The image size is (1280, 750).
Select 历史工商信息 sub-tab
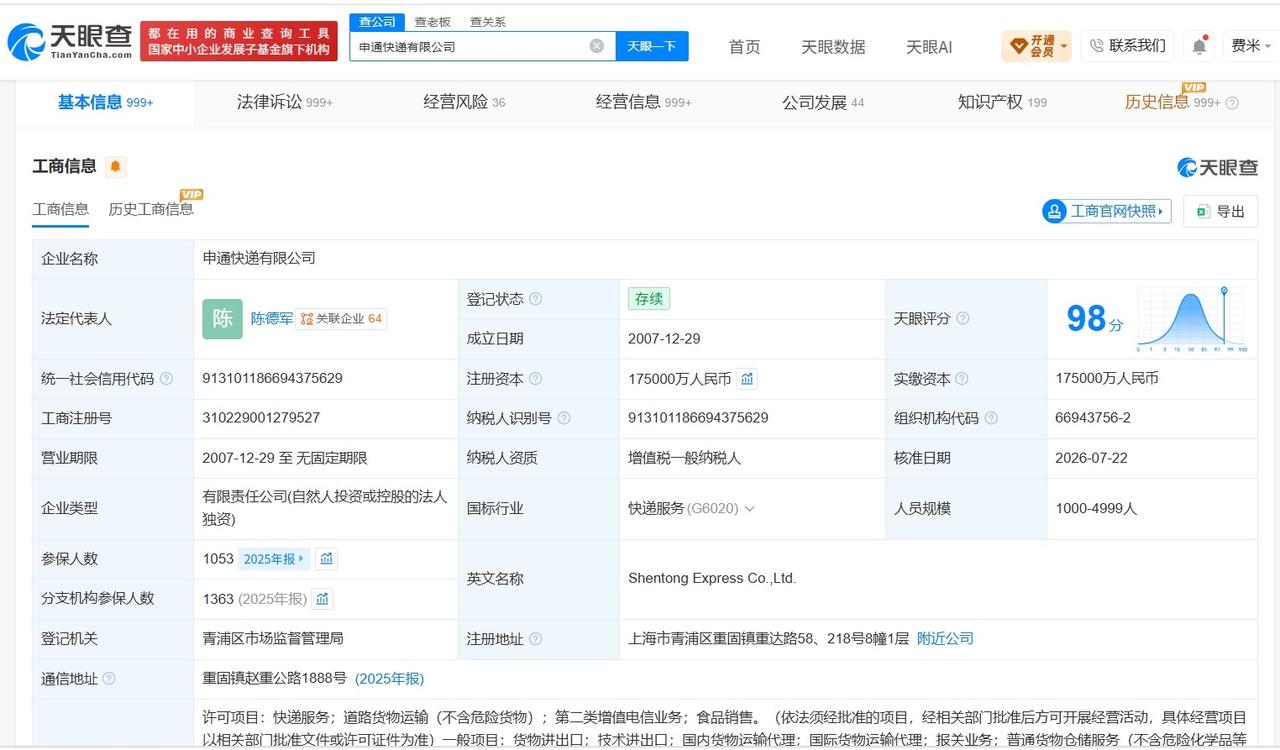pyautogui.click(x=151, y=209)
